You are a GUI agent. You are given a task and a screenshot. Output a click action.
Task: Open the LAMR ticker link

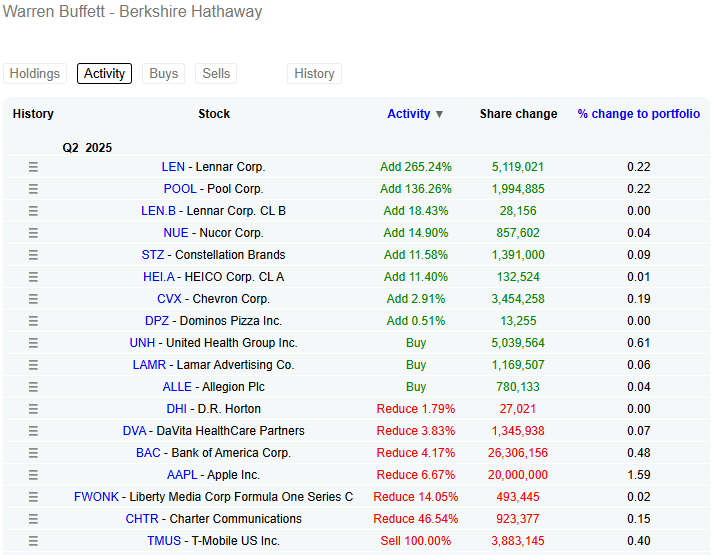pos(149,365)
